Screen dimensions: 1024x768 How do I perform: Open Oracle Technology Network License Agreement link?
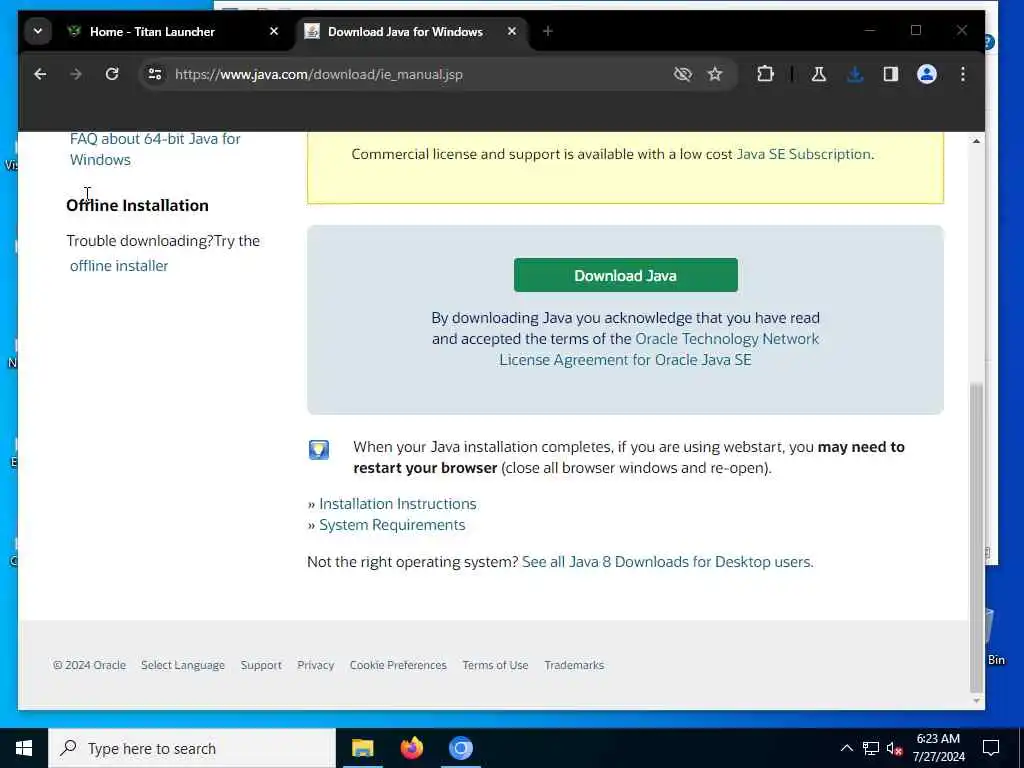coord(660,349)
